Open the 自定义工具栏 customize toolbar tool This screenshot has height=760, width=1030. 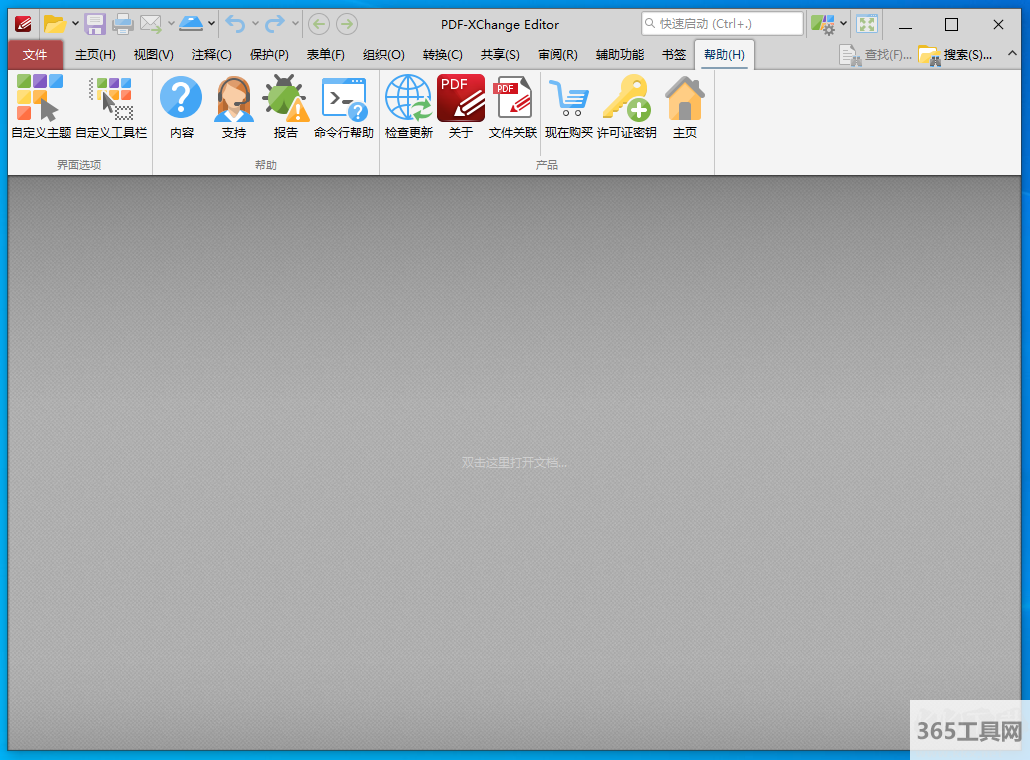(x=111, y=99)
